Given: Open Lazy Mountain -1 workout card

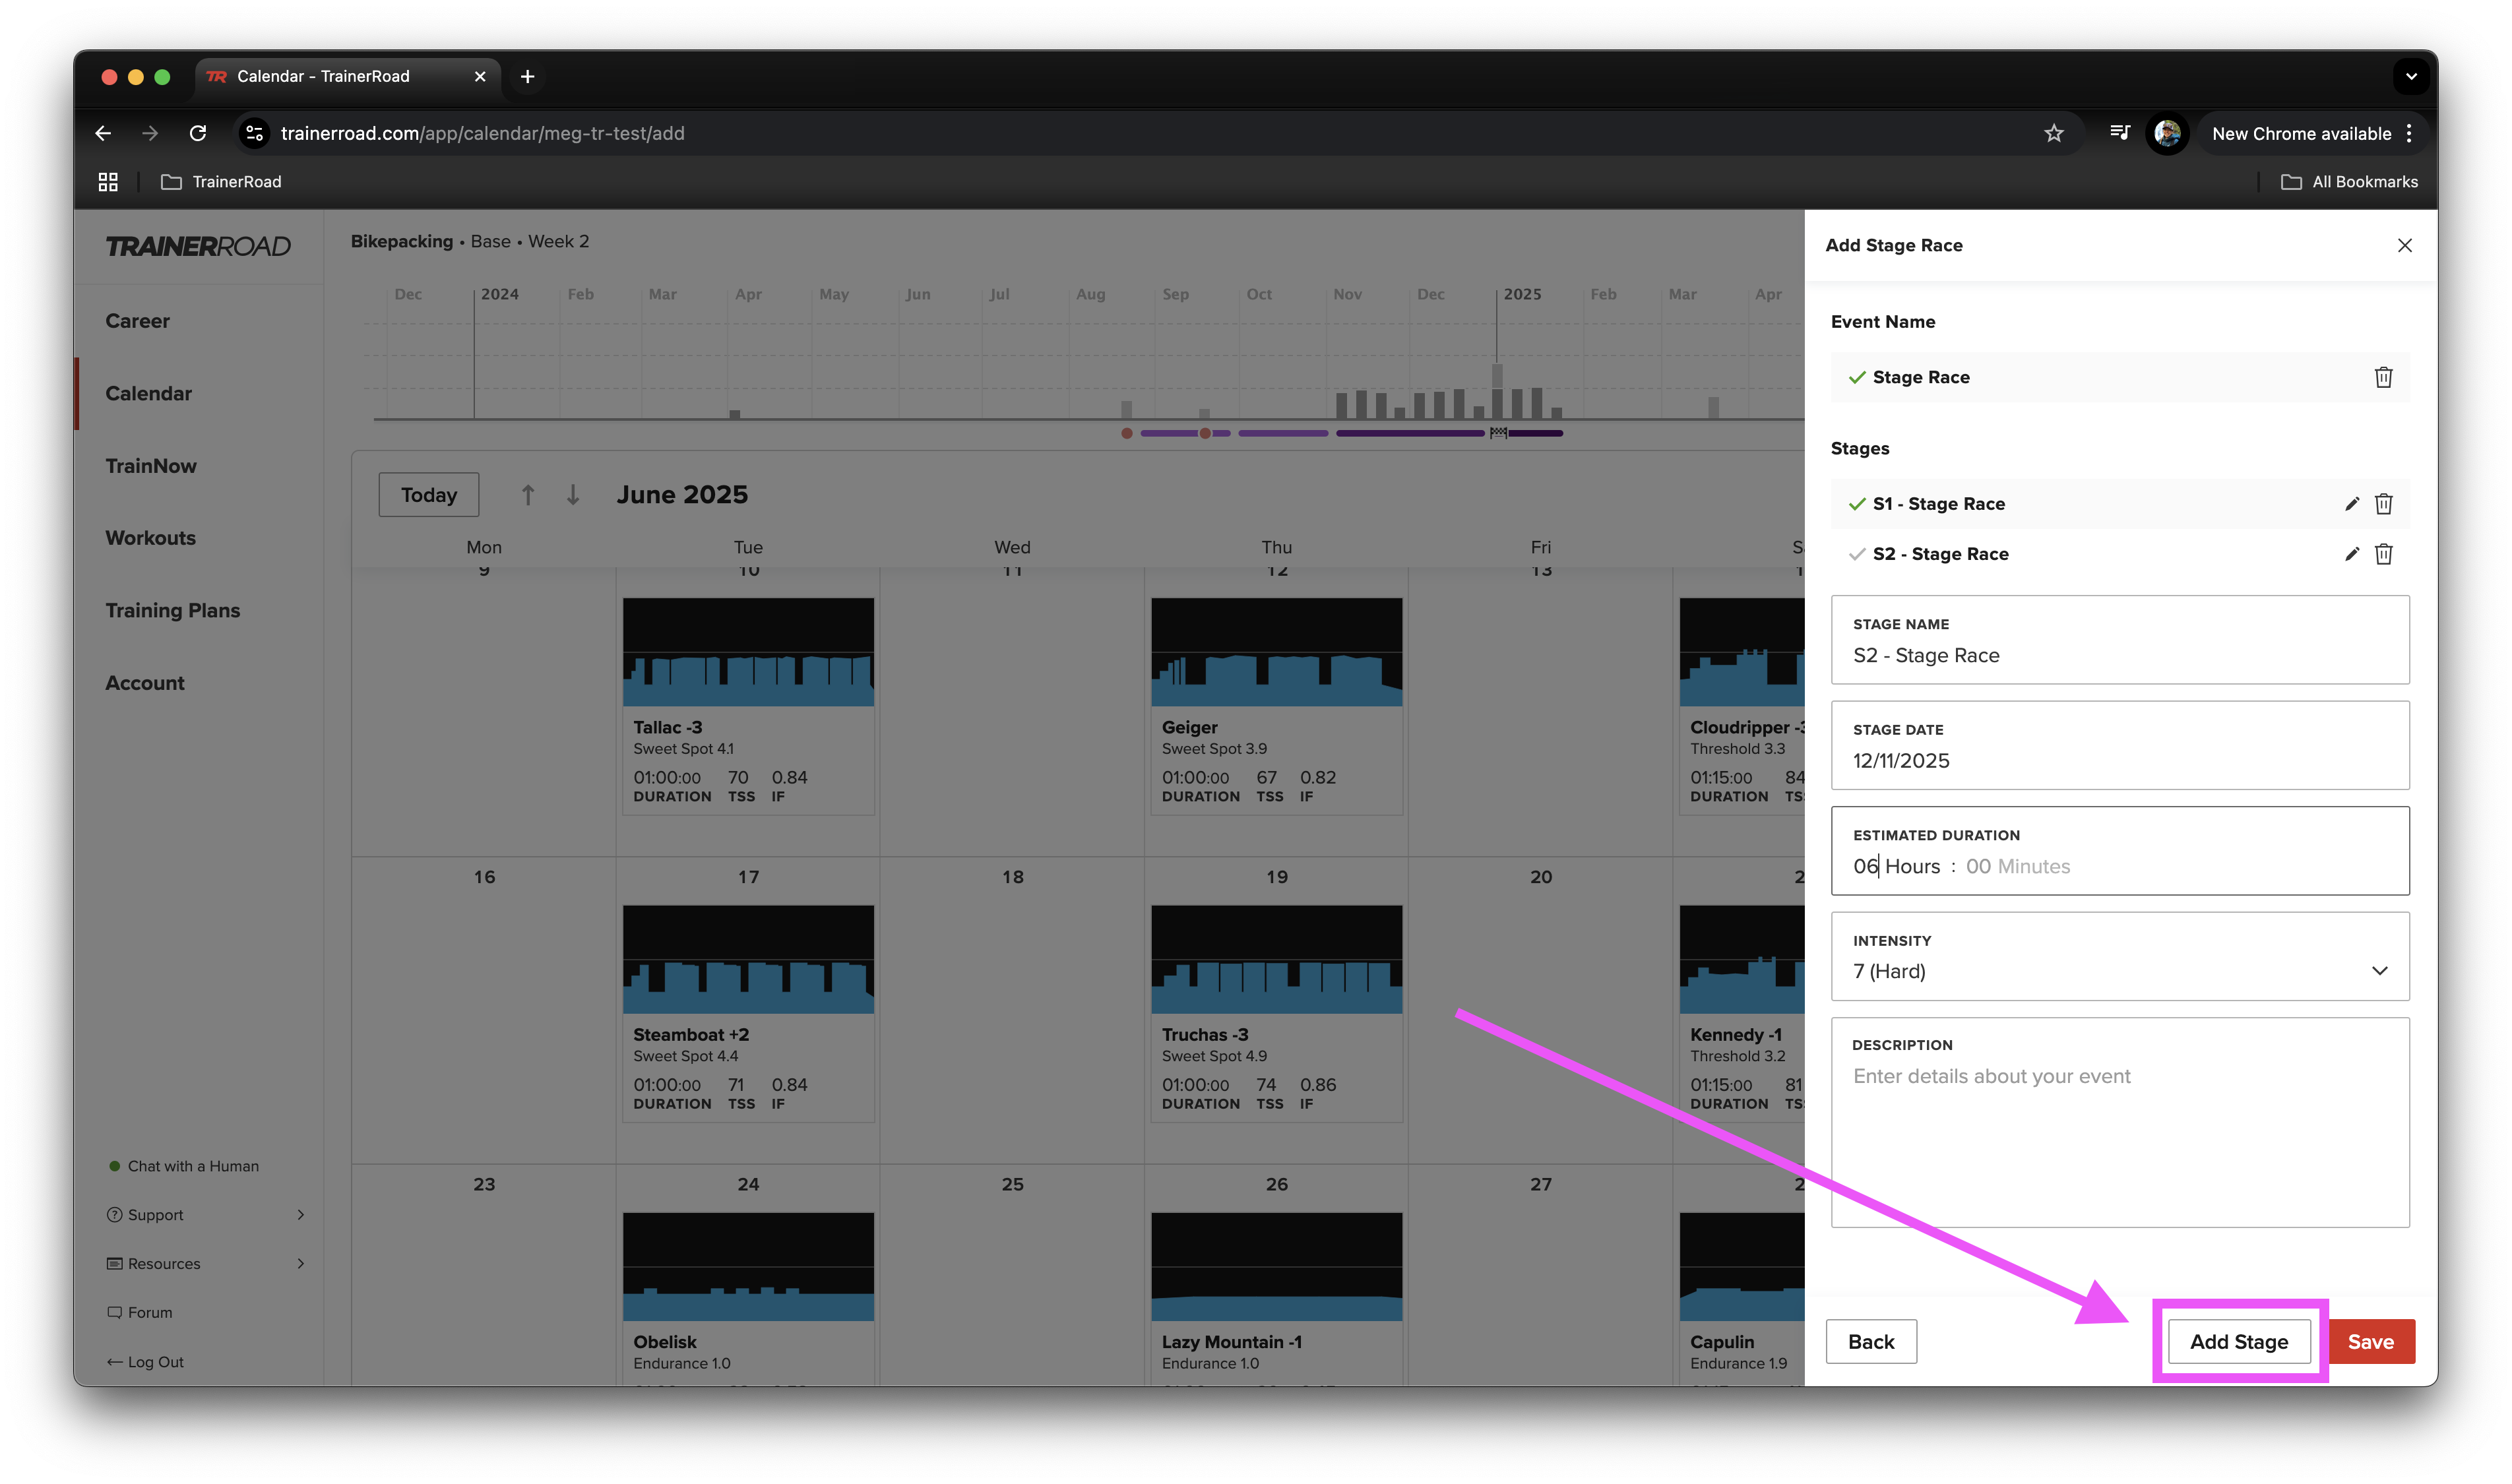Looking at the screenshot, I should [x=1277, y=1299].
